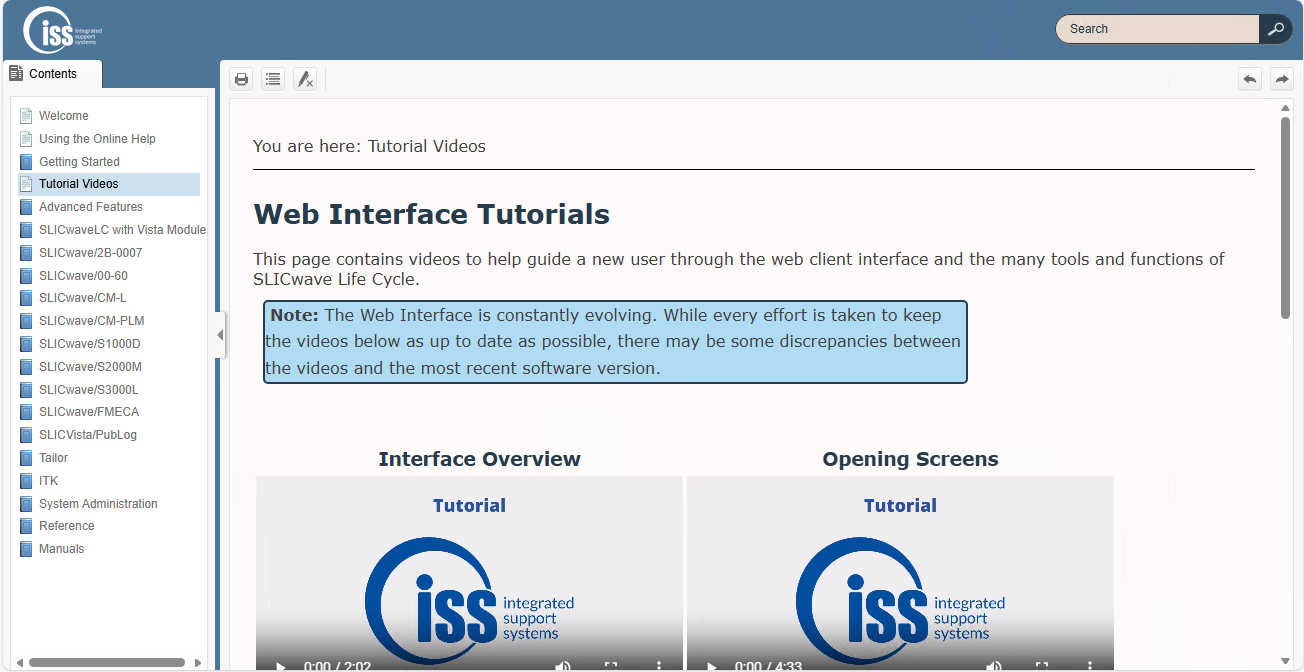Click inside the Search input field
The width and height of the screenshot is (1304, 672).
click(x=1150, y=29)
